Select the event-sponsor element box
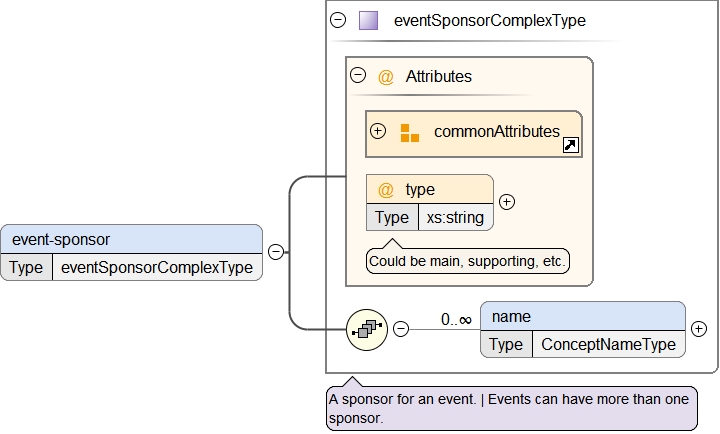The width and height of the screenshot is (720, 434). coord(131,239)
